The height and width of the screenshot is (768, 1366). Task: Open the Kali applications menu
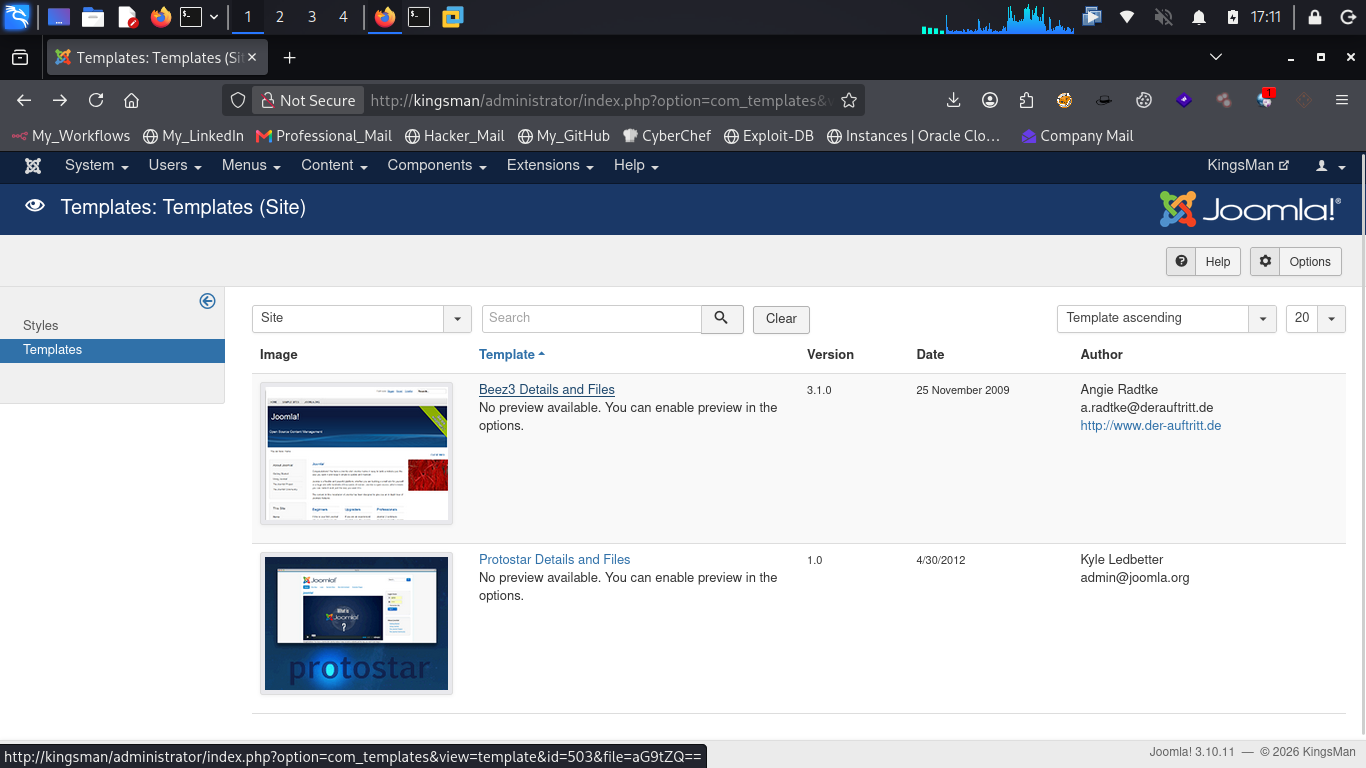tap(17, 17)
